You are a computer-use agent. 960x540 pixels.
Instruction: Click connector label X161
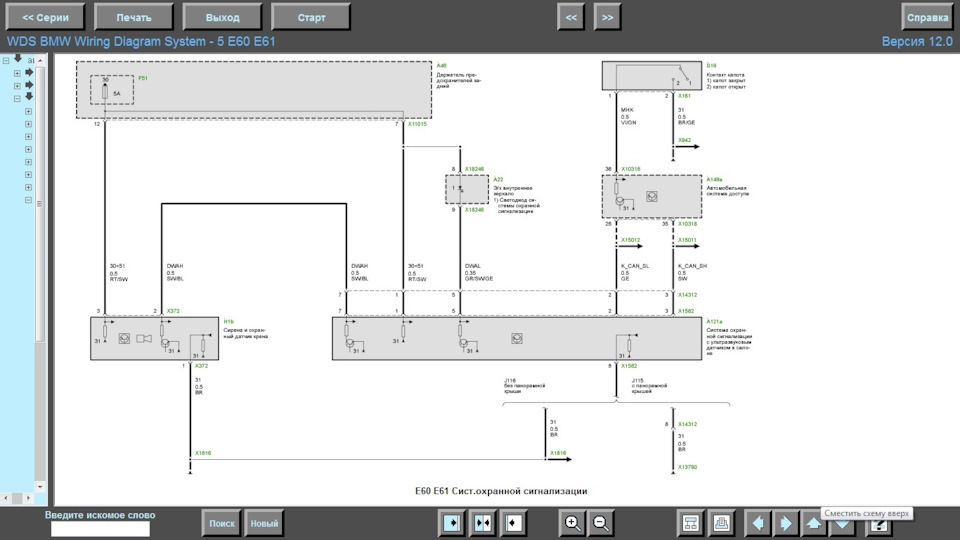[684, 96]
